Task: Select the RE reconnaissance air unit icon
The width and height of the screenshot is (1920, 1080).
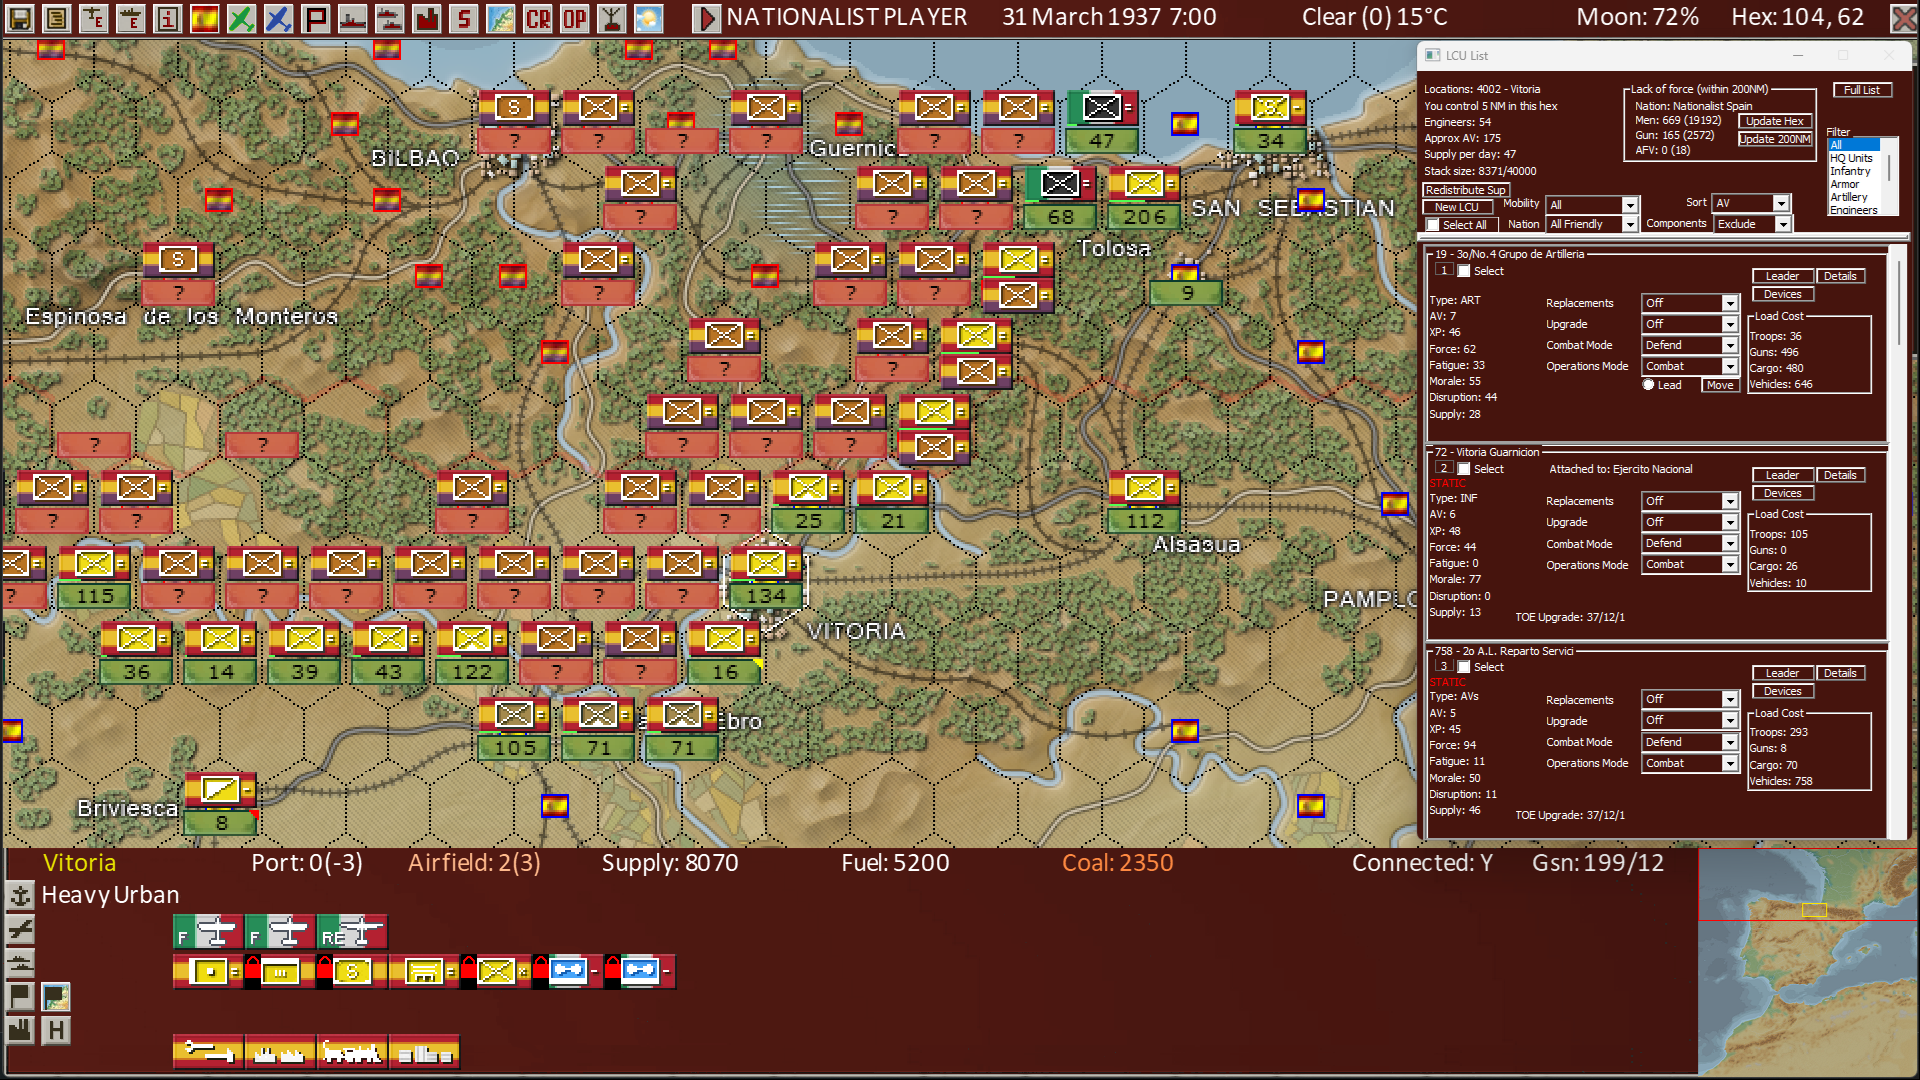Action: pyautogui.click(x=352, y=933)
